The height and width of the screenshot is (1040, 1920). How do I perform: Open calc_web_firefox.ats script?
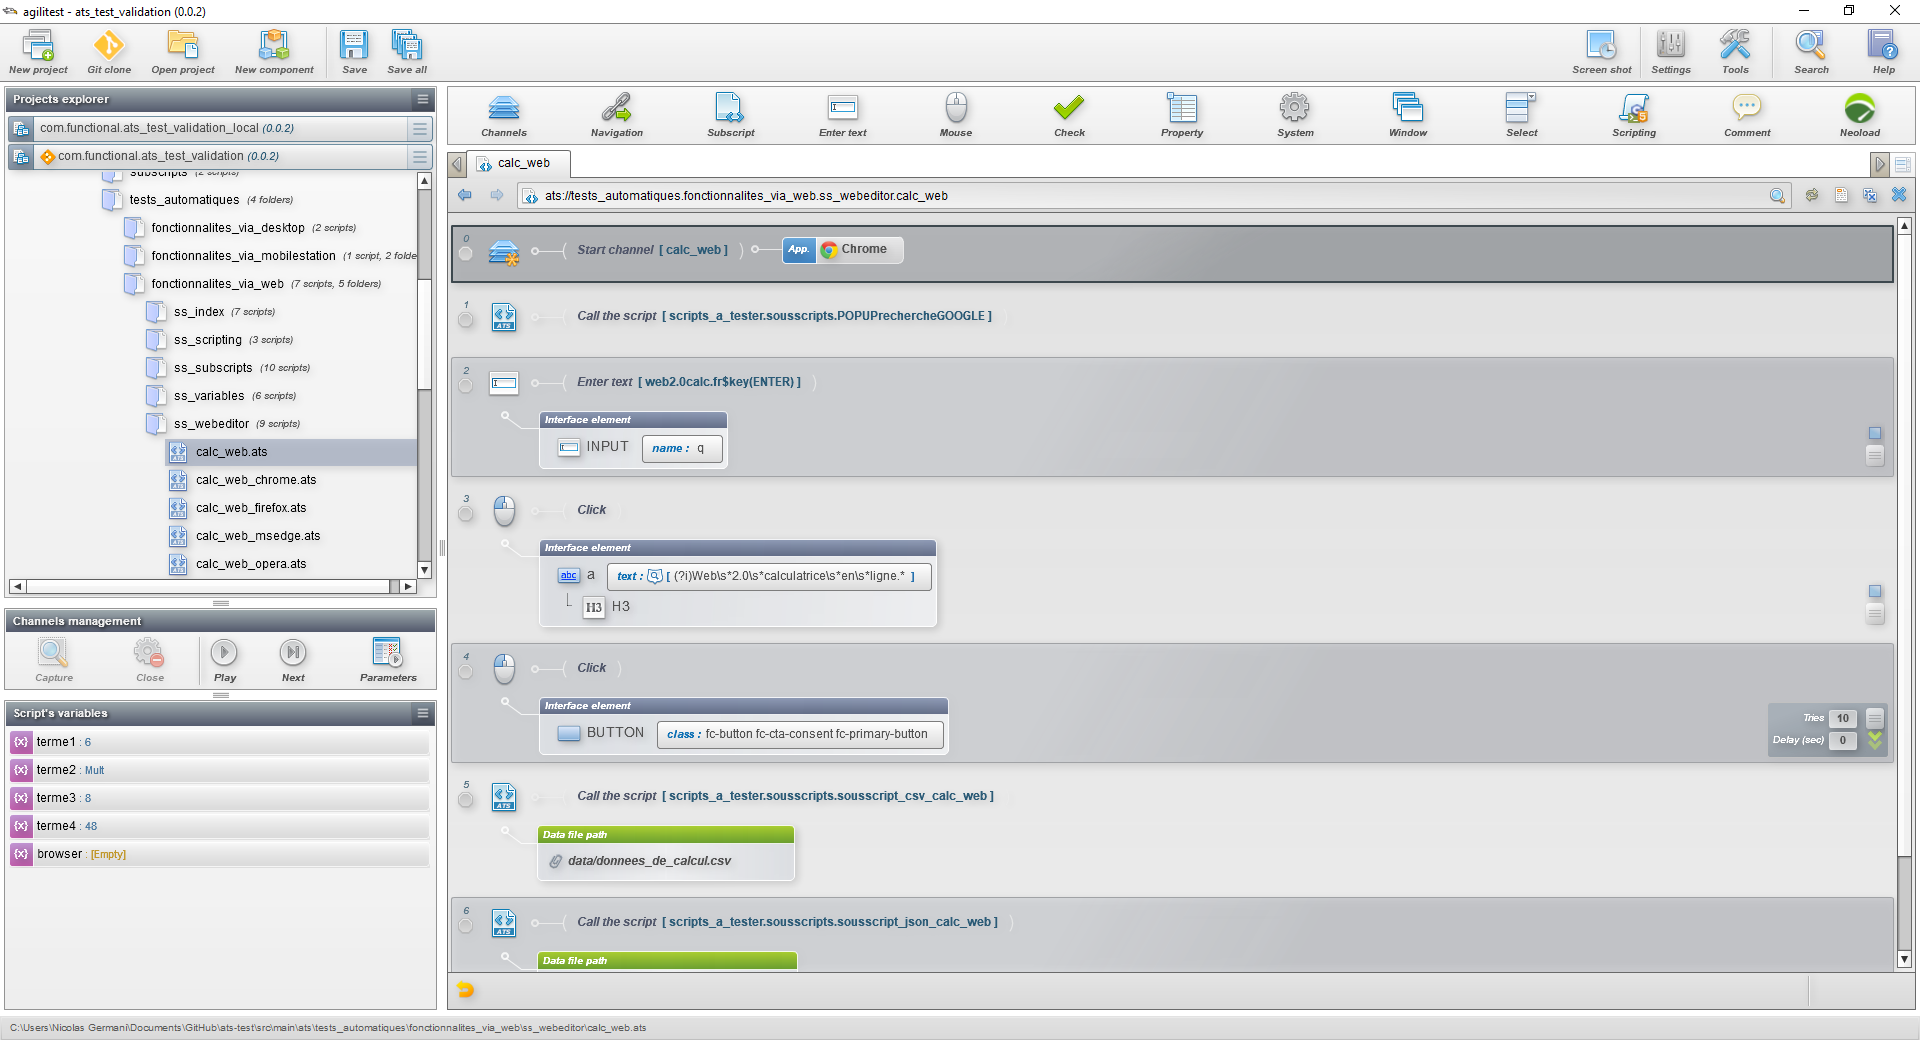[251, 508]
